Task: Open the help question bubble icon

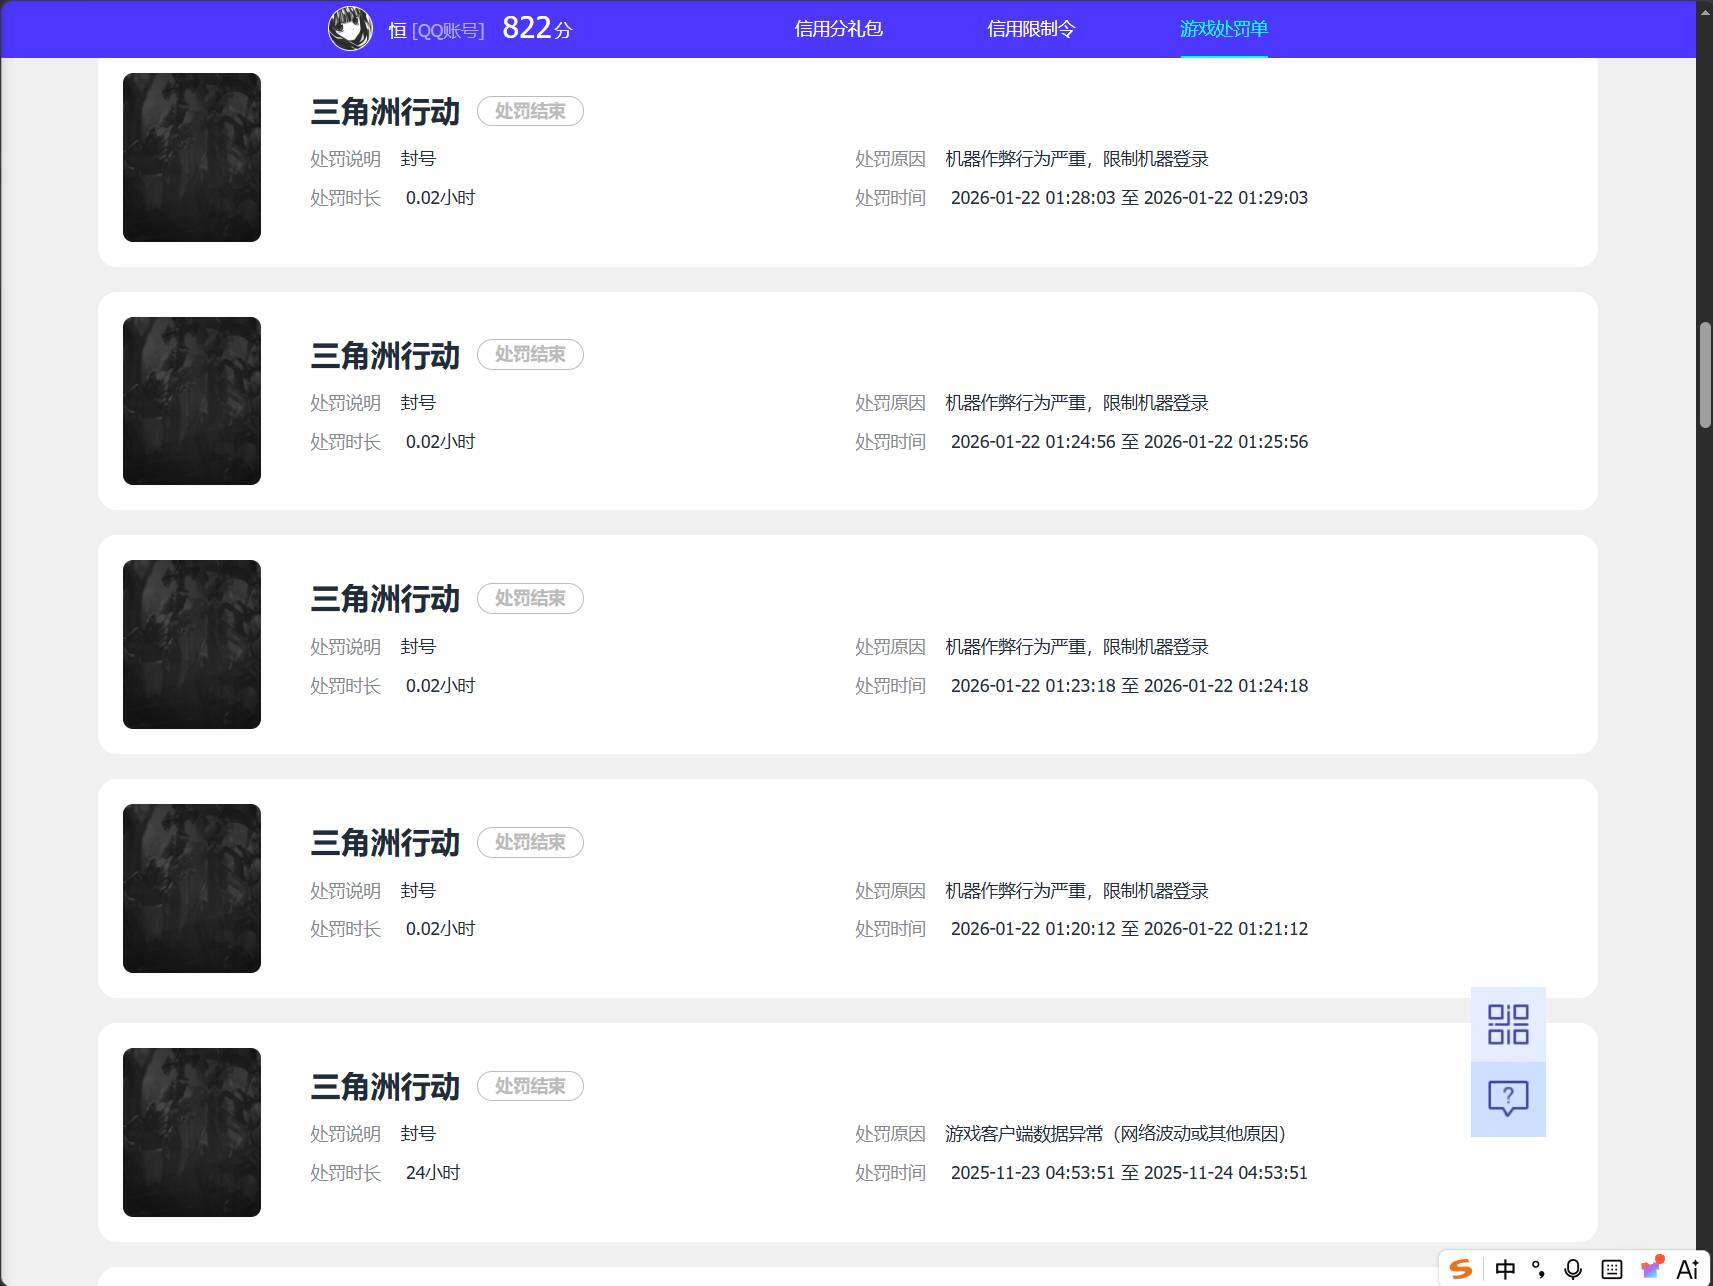Action: point(1508,1099)
